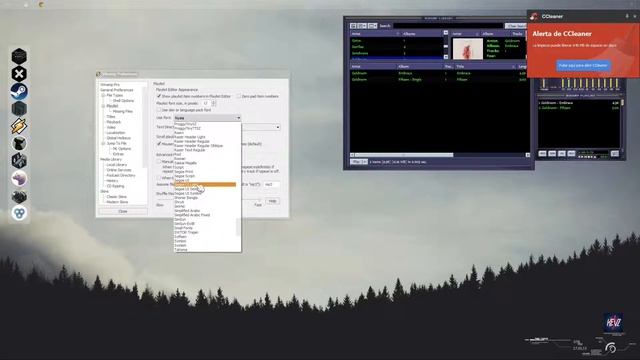The width and height of the screenshot is (640, 360).
Task: Click the SEL button in Winamp playlist
Action: [x=562, y=153]
